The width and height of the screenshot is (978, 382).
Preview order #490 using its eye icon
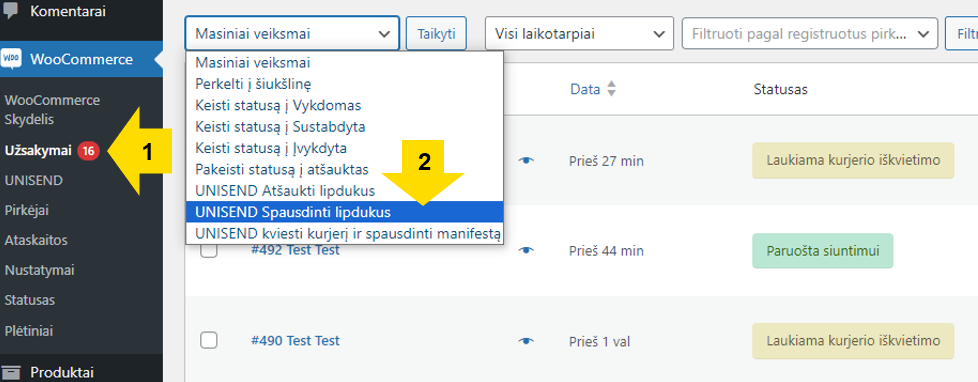coord(527,341)
